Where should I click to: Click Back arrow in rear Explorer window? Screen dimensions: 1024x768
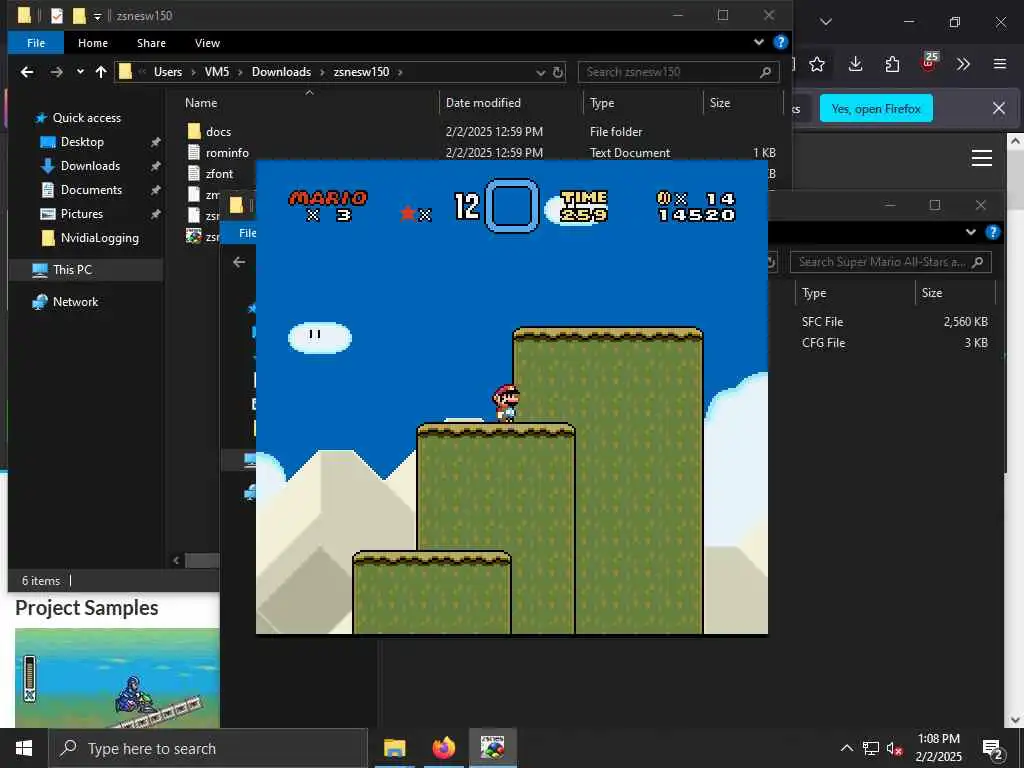[239, 262]
